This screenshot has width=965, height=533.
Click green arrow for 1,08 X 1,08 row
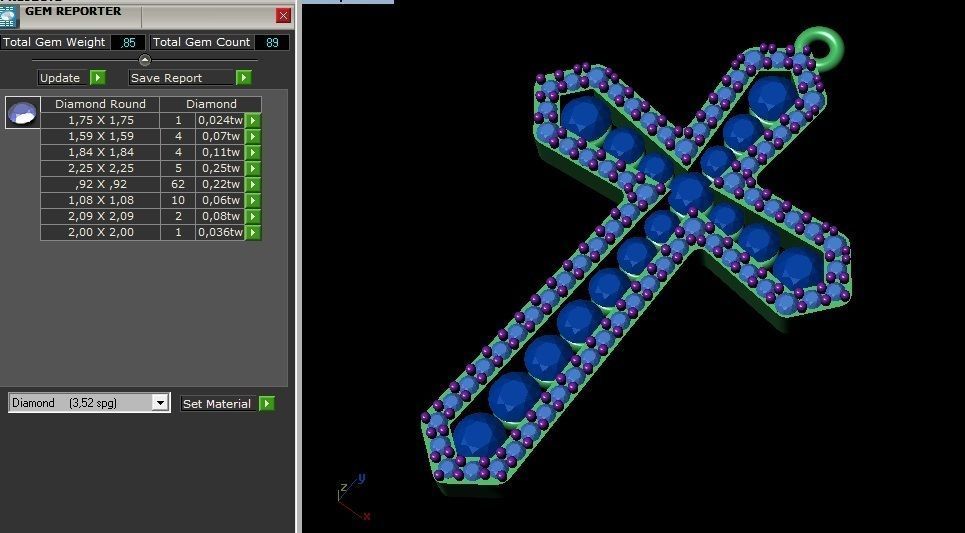point(253,200)
